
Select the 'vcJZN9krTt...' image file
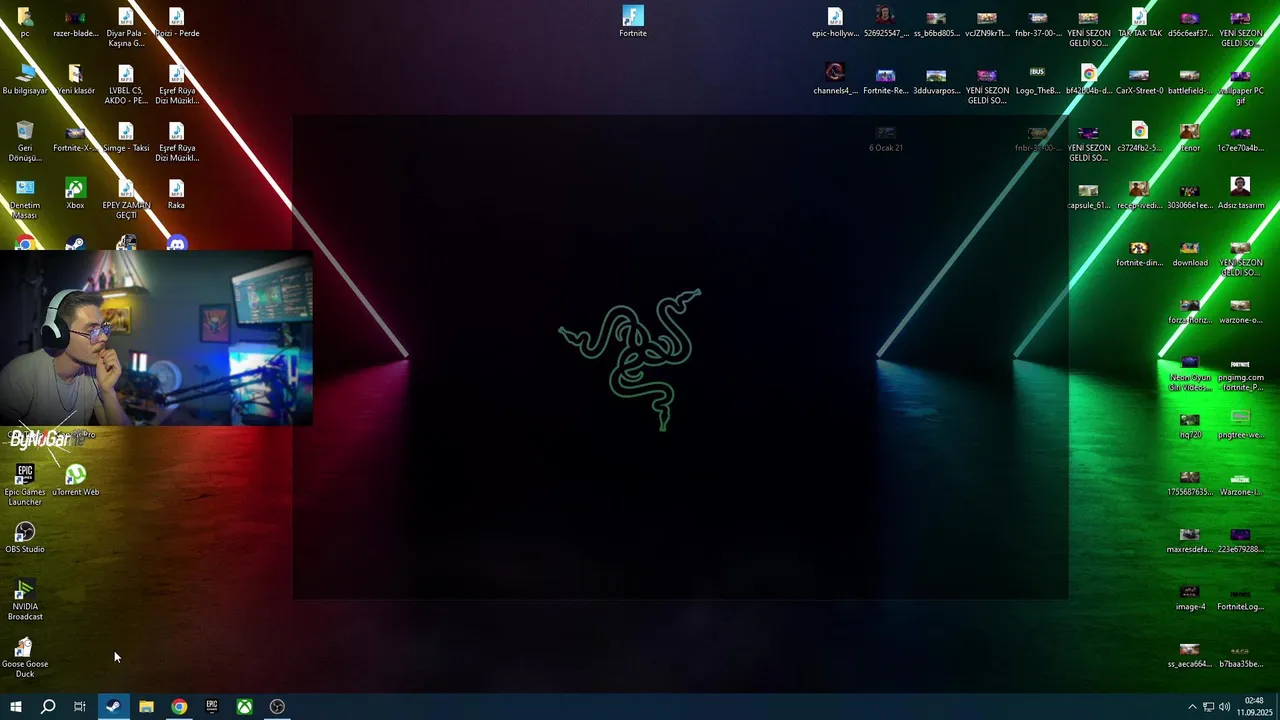(x=987, y=22)
